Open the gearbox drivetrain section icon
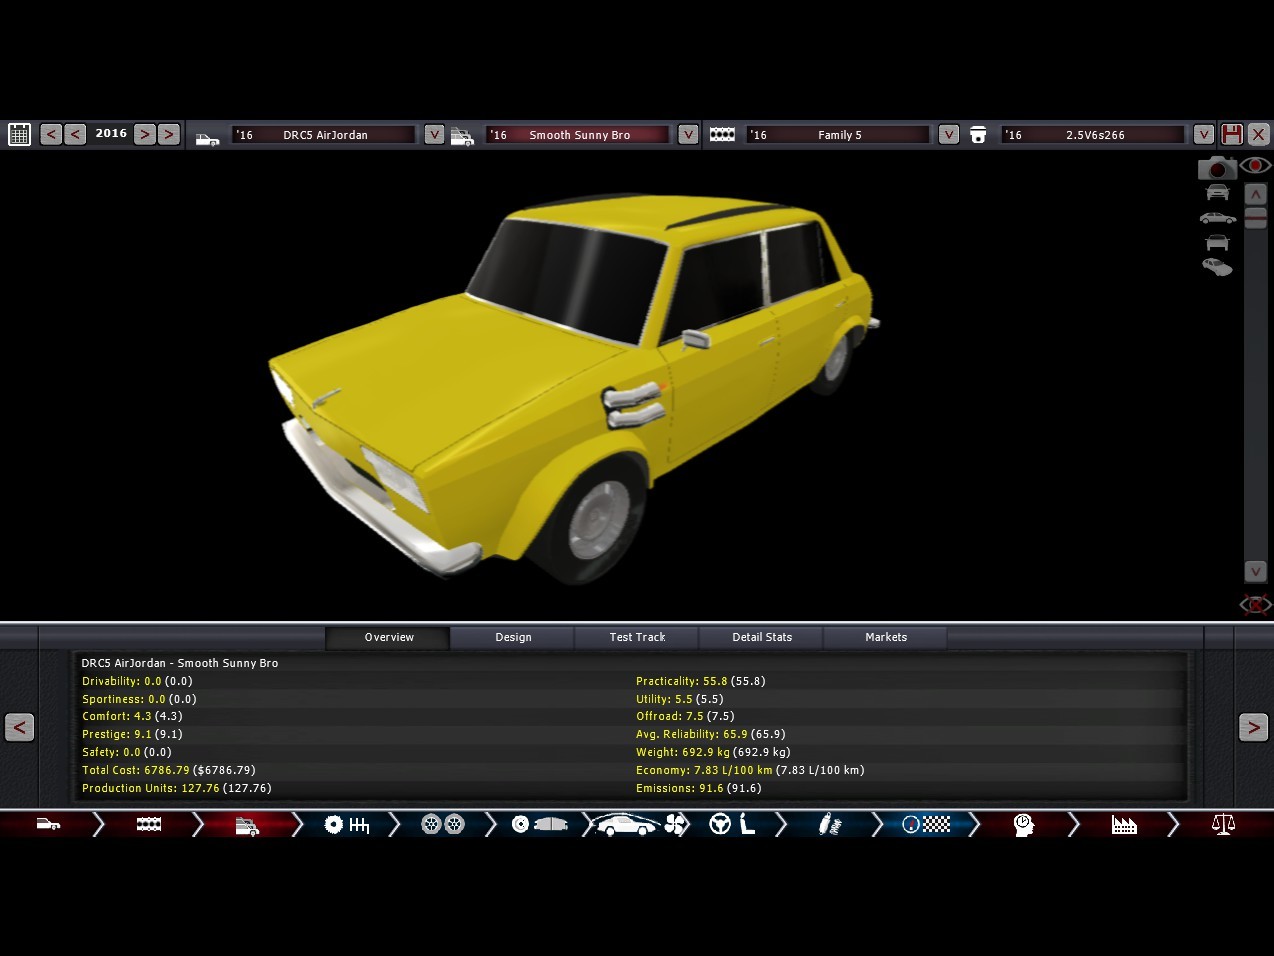The width and height of the screenshot is (1274, 956). [x=346, y=824]
